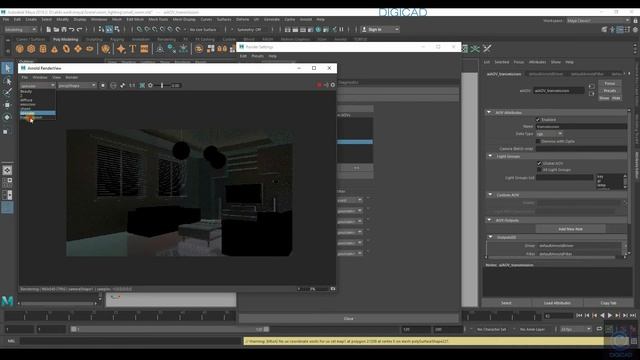Click the Copy Tab button
Screen dimensions: 640x360
pyautogui.click(x=608, y=303)
